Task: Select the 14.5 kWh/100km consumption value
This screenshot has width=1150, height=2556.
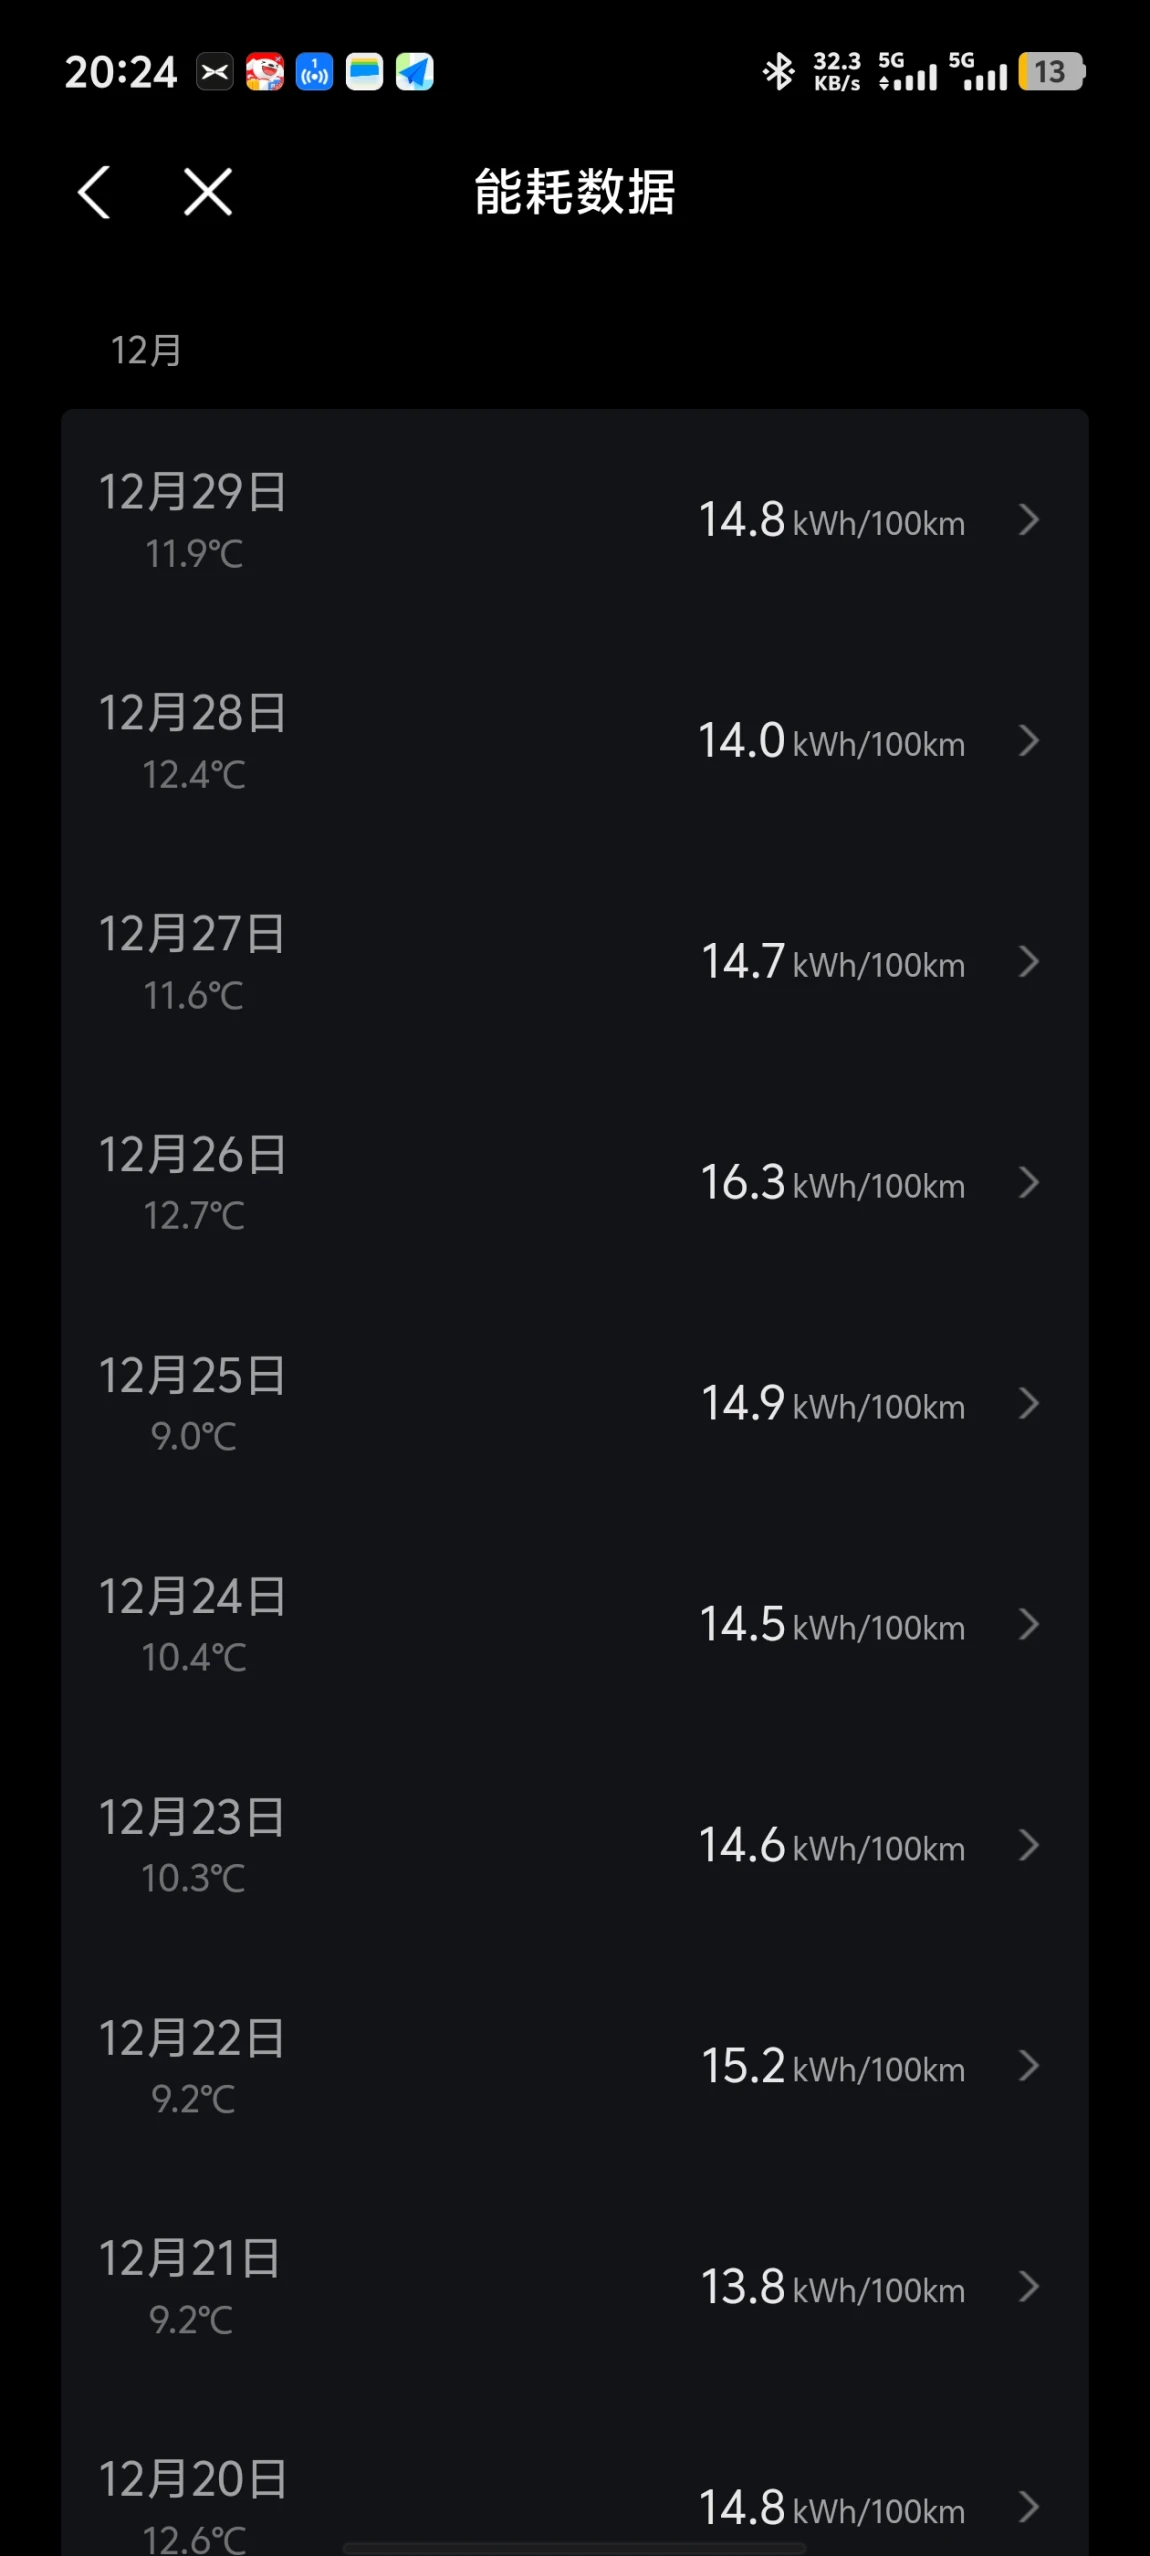Action: click(x=831, y=1625)
